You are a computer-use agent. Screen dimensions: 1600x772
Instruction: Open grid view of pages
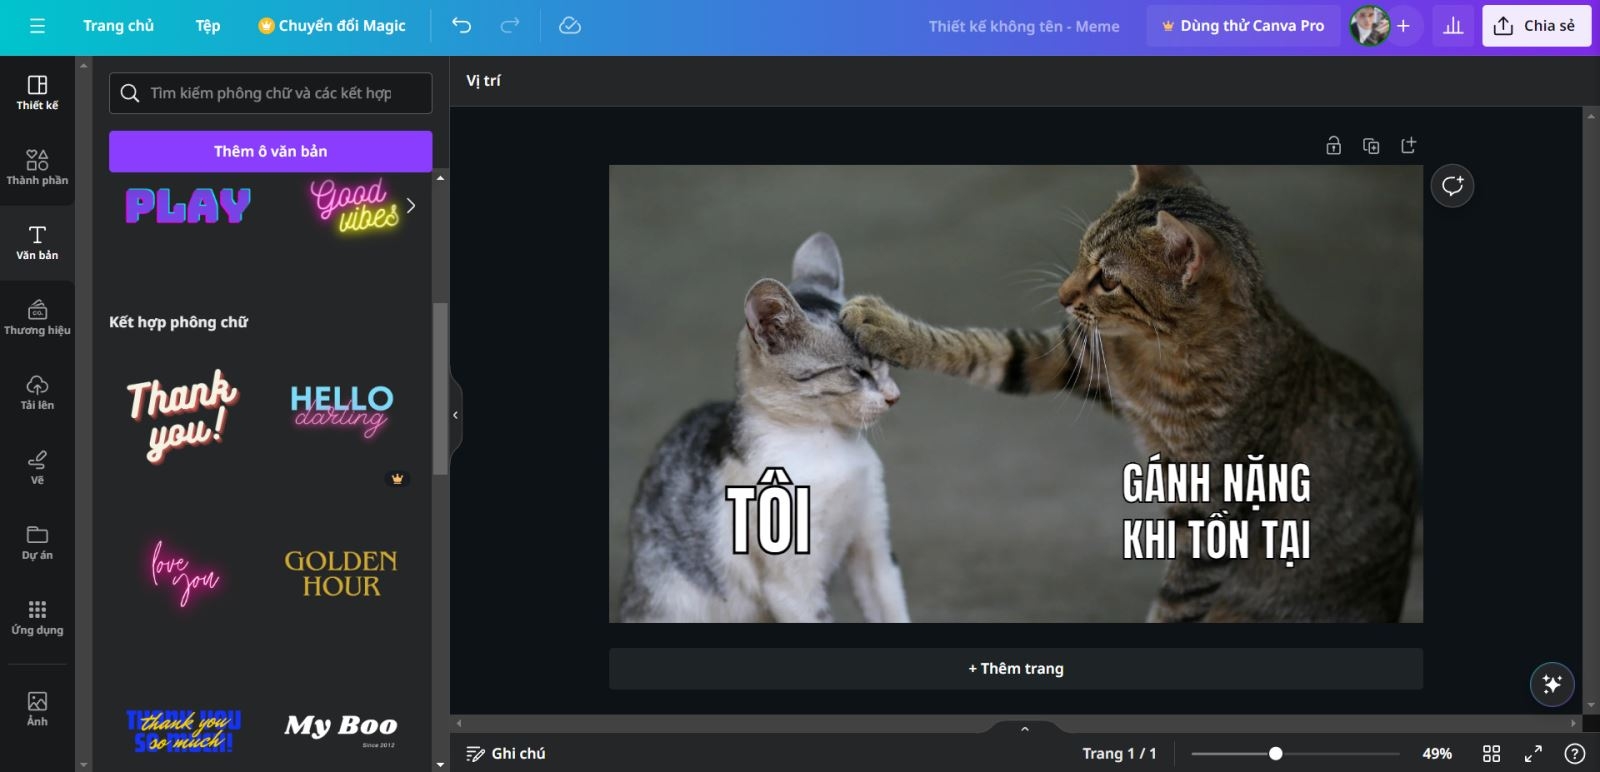(1491, 754)
